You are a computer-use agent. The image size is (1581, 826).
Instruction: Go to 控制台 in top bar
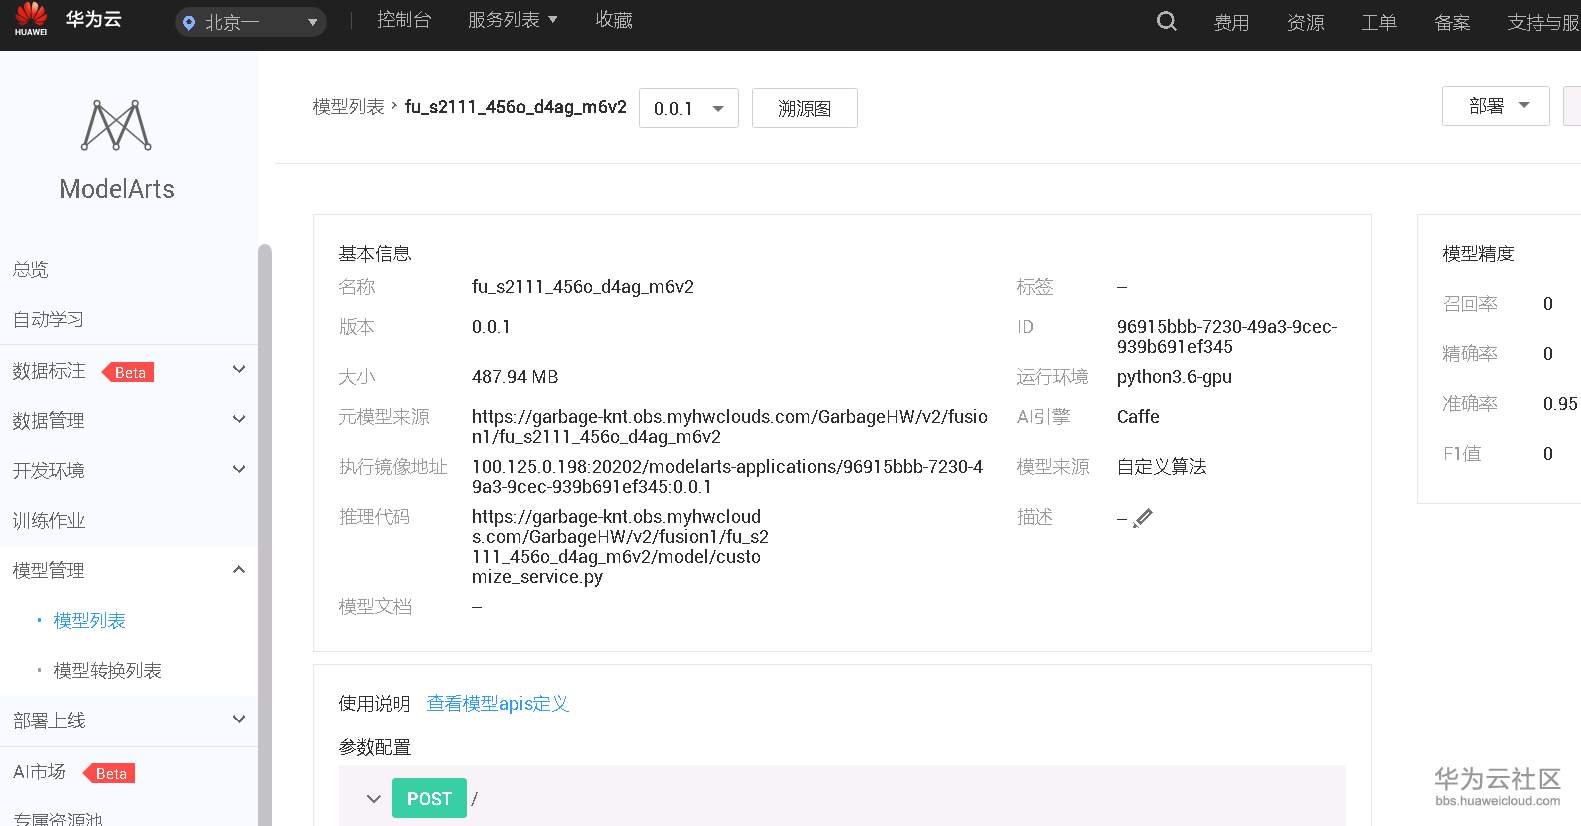(x=404, y=20)
